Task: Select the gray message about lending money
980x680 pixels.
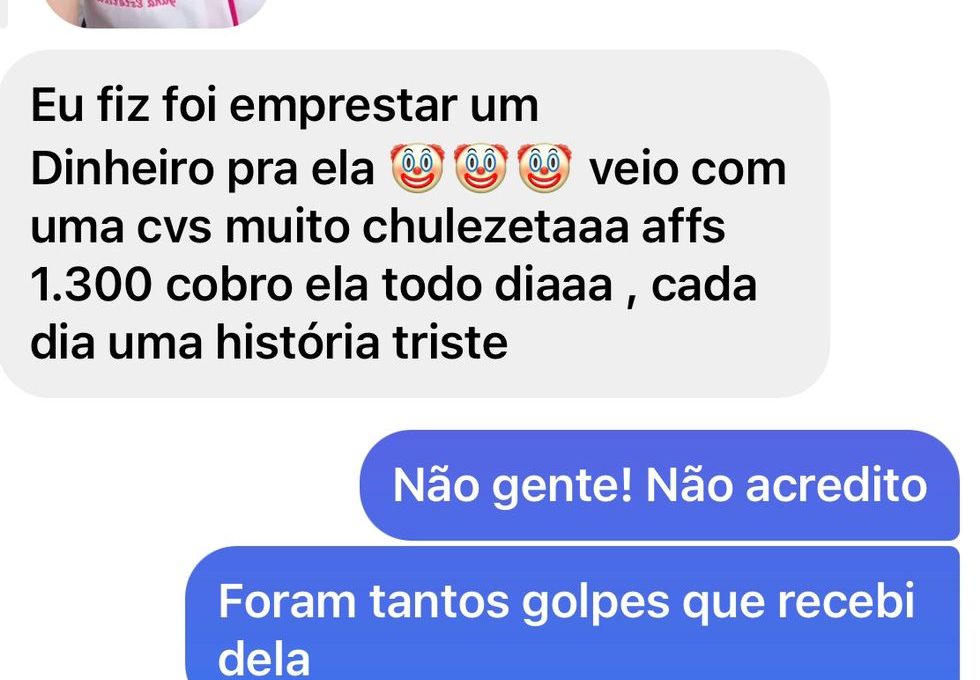Action: click(x=414, y=224)
